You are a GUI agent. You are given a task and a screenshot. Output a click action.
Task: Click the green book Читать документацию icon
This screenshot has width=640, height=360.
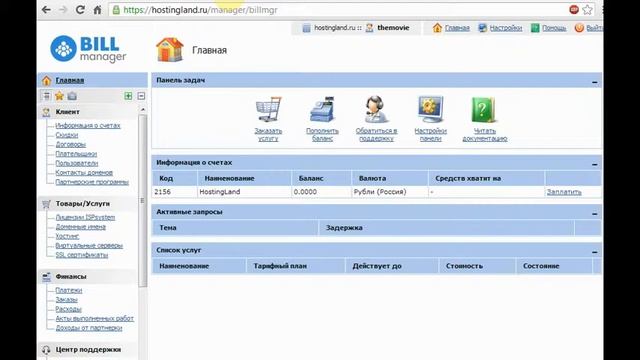pyautogui.click(x=484, y=109)
